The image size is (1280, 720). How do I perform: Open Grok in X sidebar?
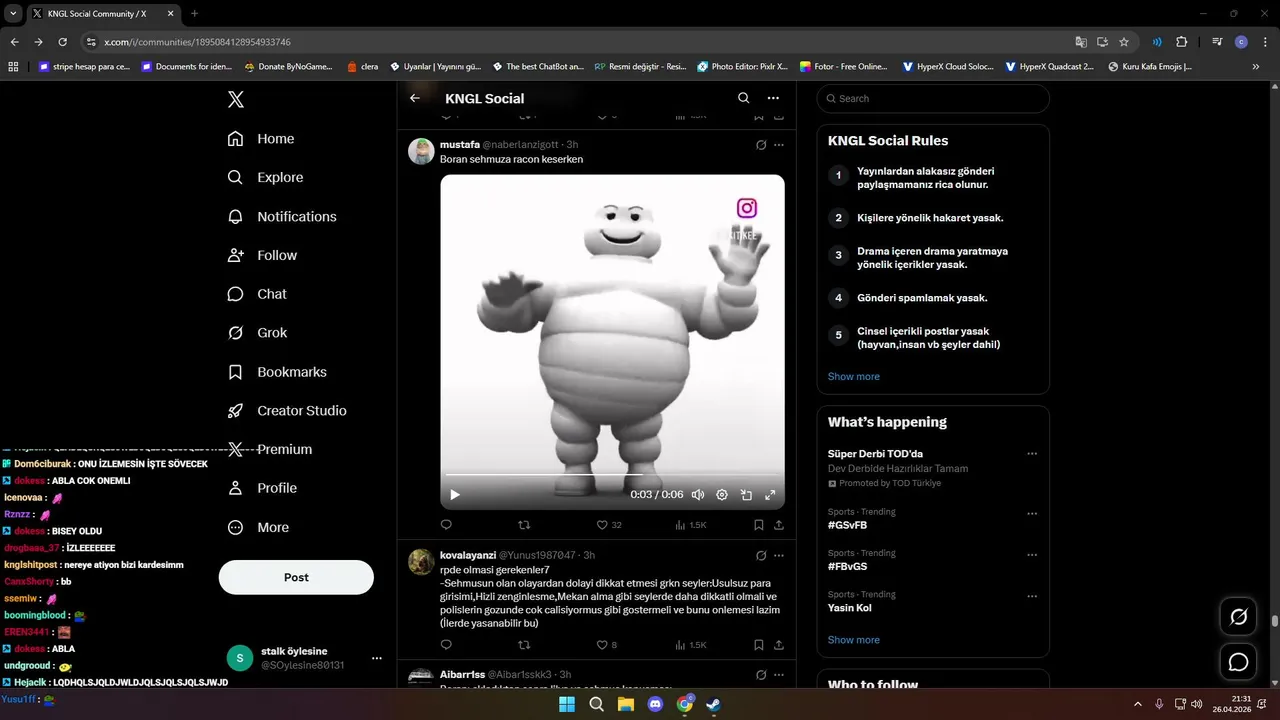(x=257, y=333)
